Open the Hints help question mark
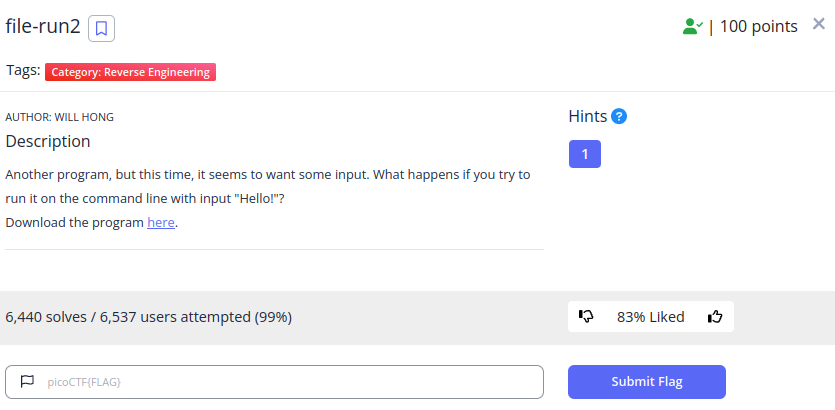The image size is (835, 410). 619,116
